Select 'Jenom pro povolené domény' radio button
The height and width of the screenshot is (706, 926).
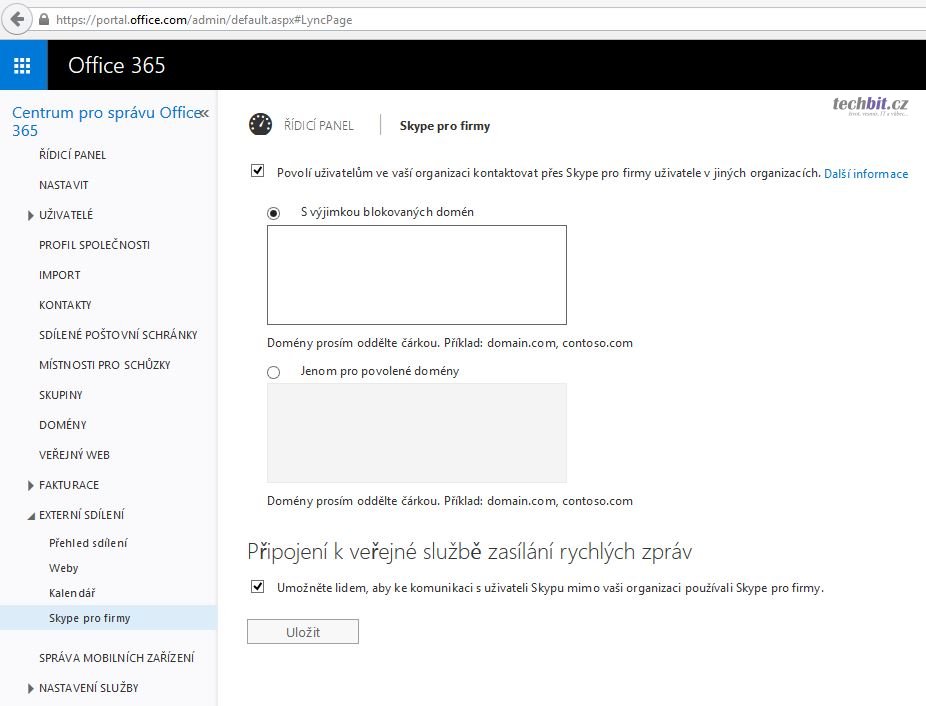[x=274, y=372]
